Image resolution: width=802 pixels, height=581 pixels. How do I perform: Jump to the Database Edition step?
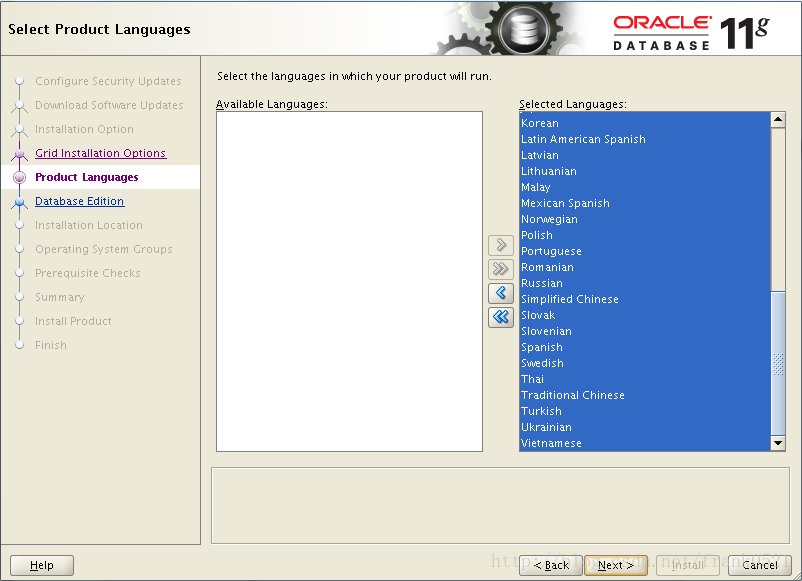pos(80,201)
